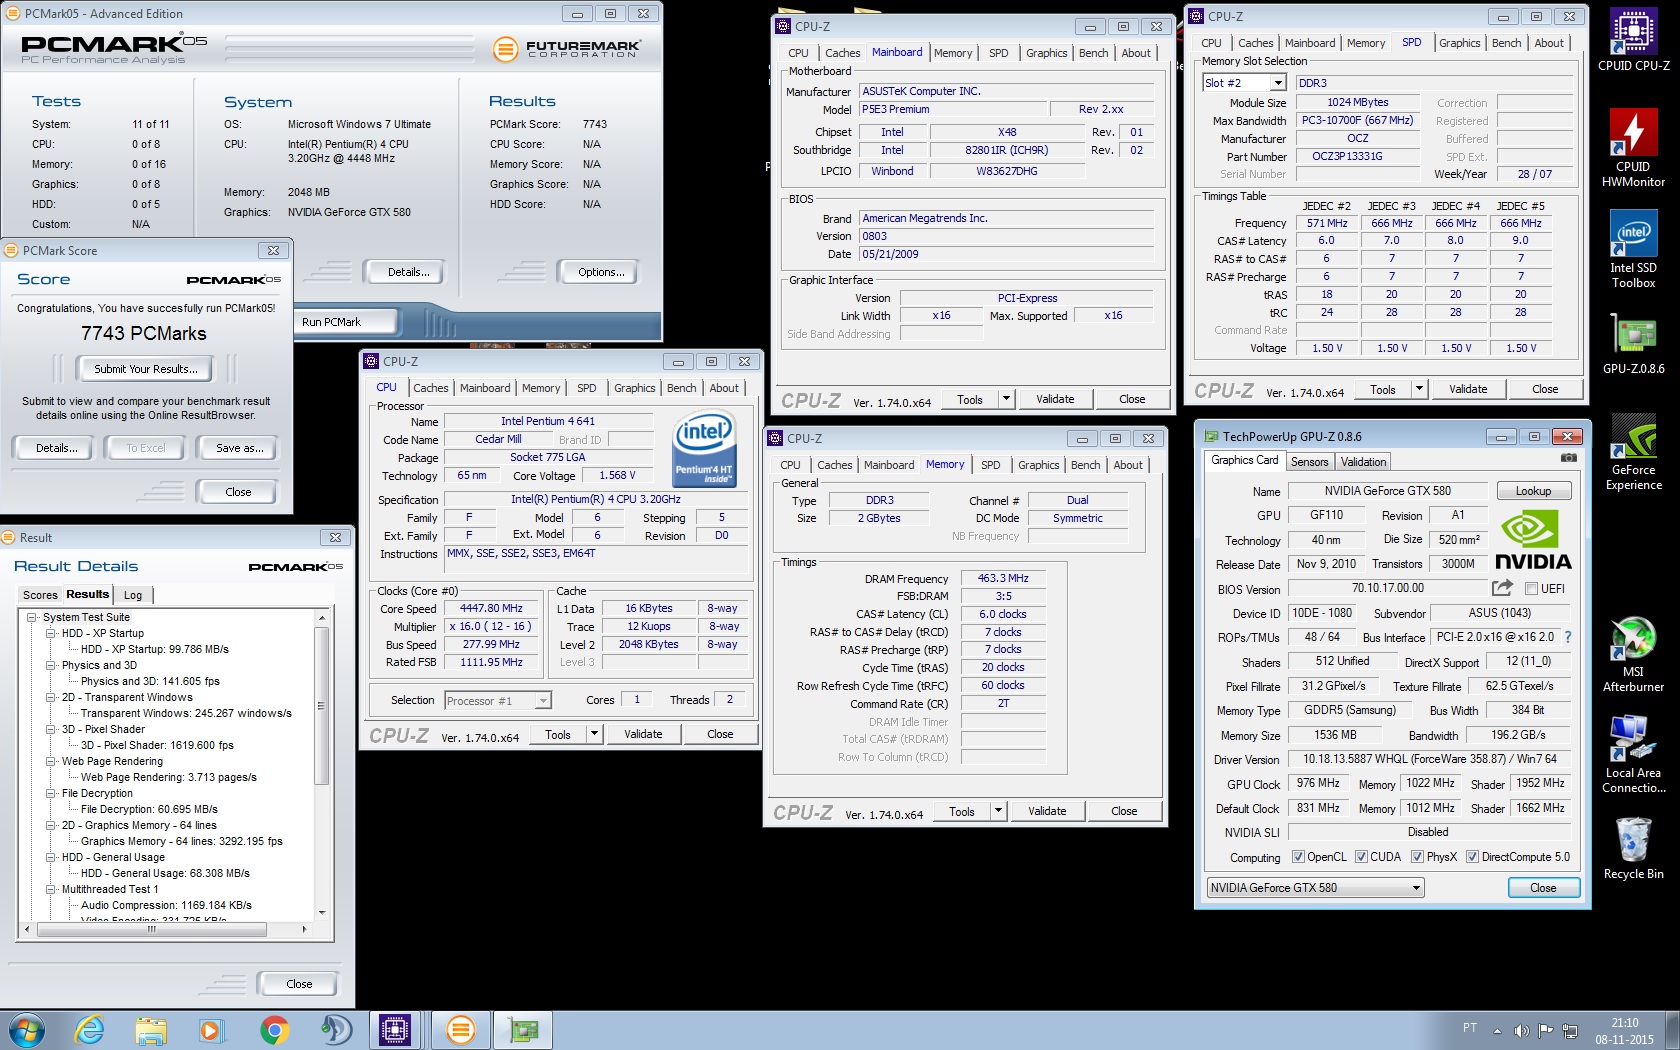Click GPU-Z screenshot camera icon
This screenshot has width=1680, height=1050.
pyautogui.click(x=1569, y=457)
